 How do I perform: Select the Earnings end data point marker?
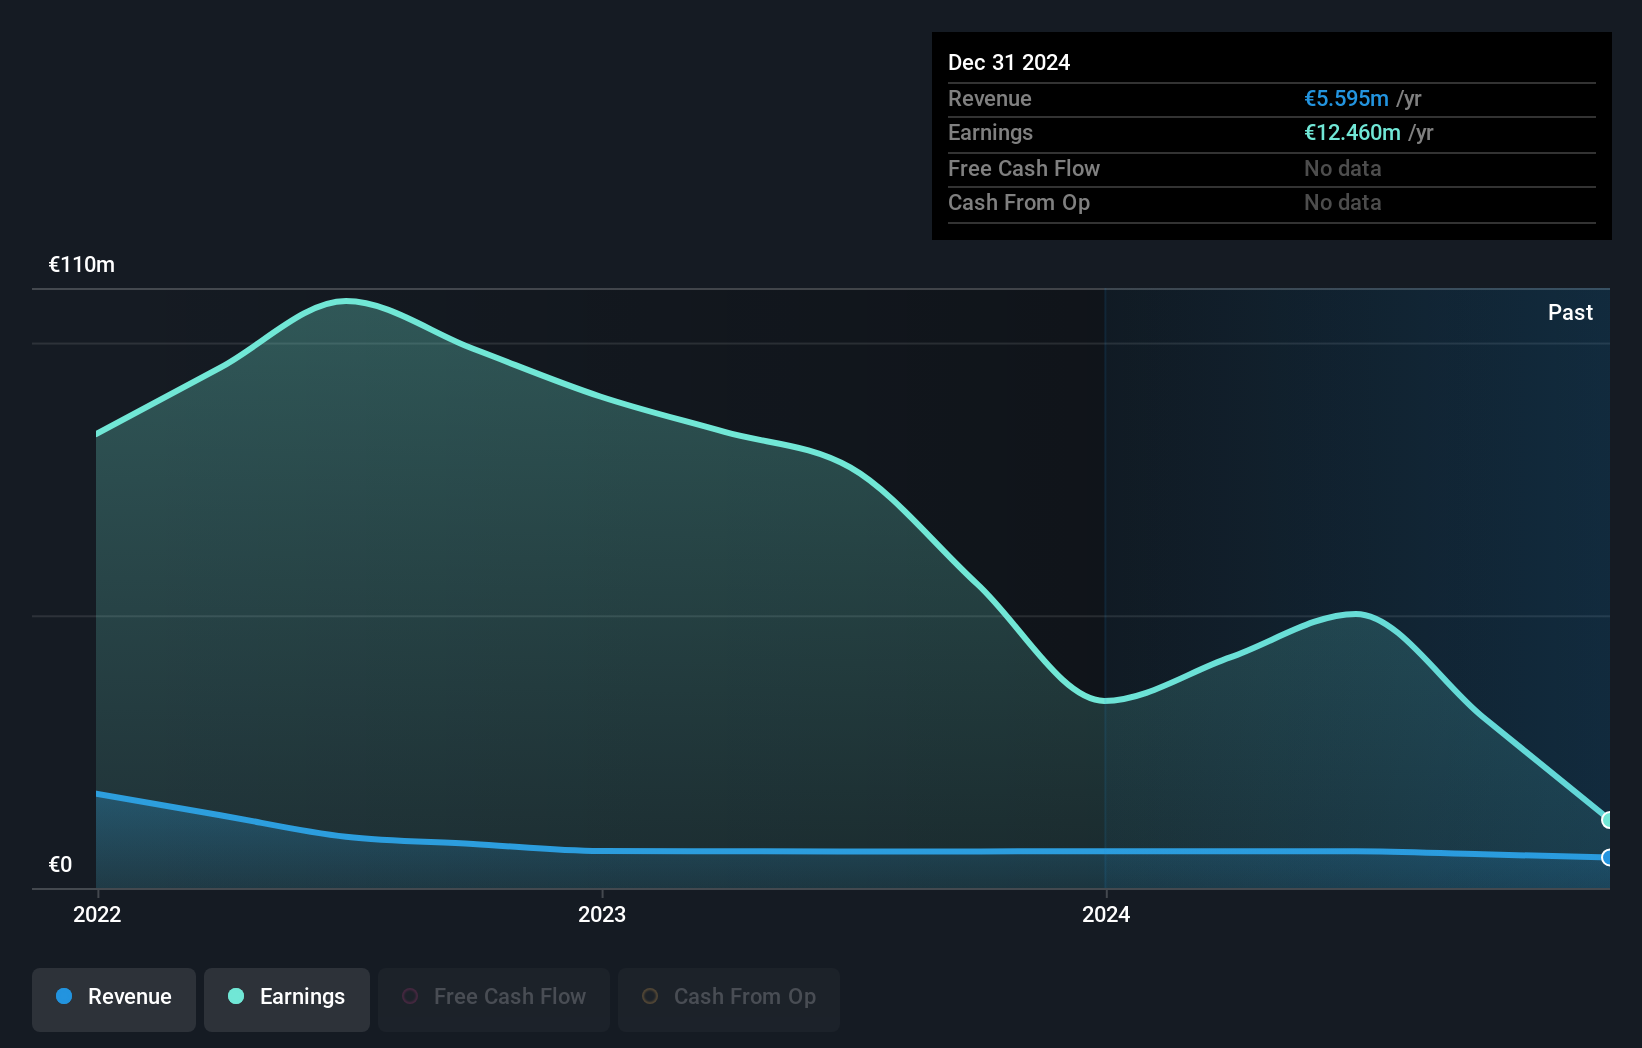(1607, 820)
